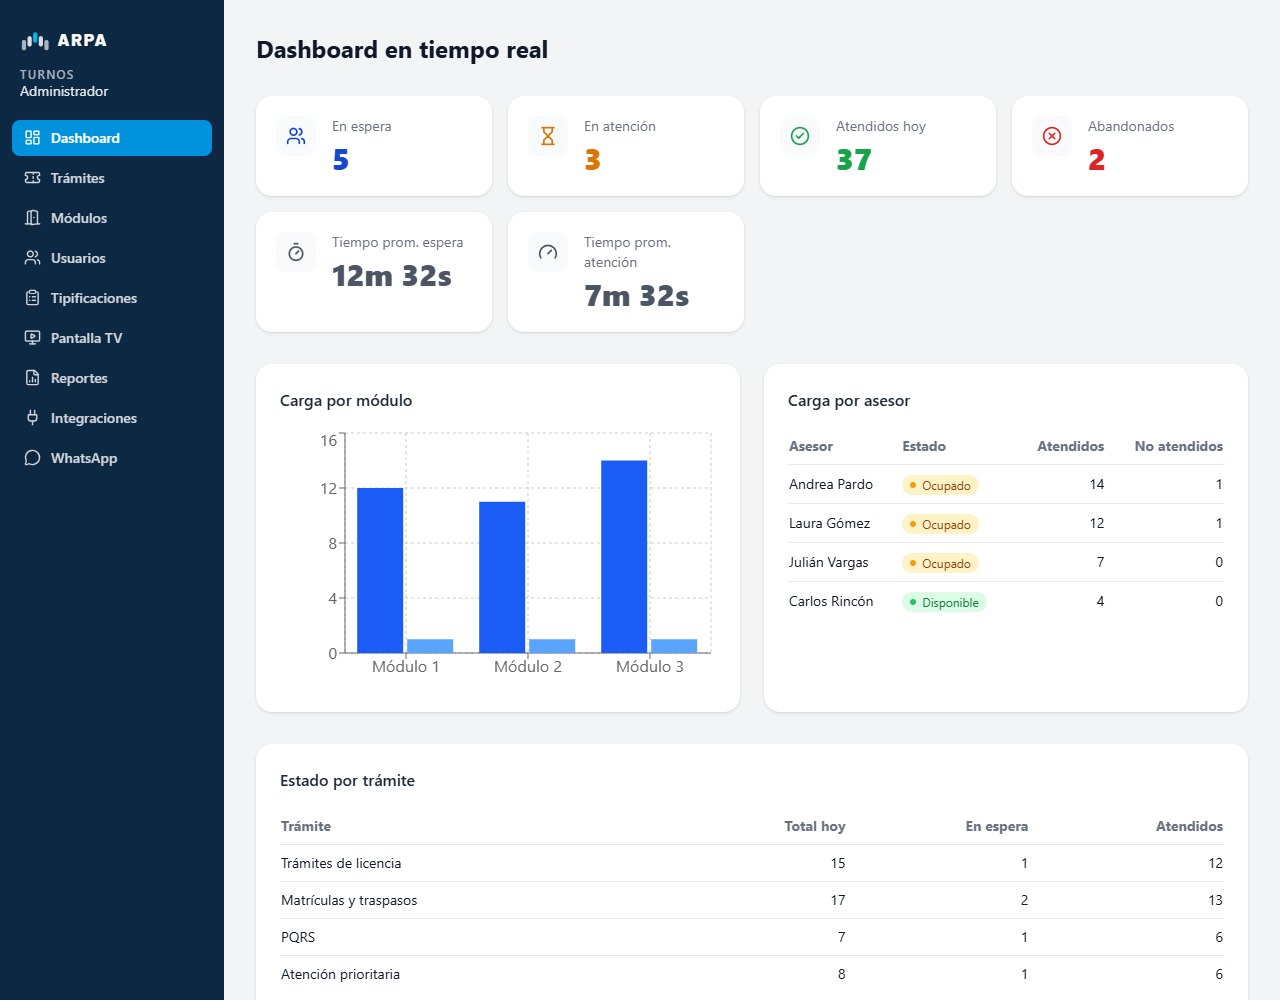
Task: Click the Módulo 2 tall blue bar
Action: (502, 577)
